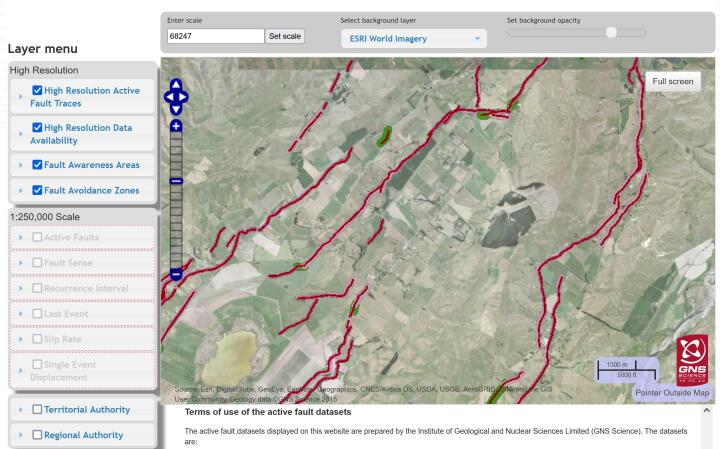Screen dimensions: 720x449
Task: Adjust the background opacity slider
Action: (611, 32)
